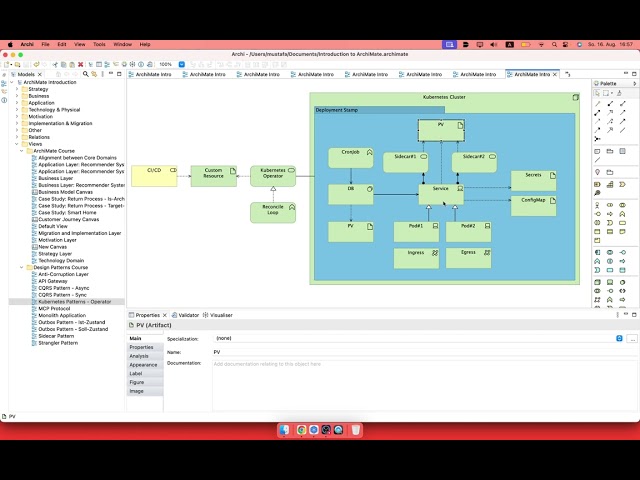Click the Undo toolbar icon
Image resolution: width=640 pixels, height=480 pixels.
tap(36, 64)
